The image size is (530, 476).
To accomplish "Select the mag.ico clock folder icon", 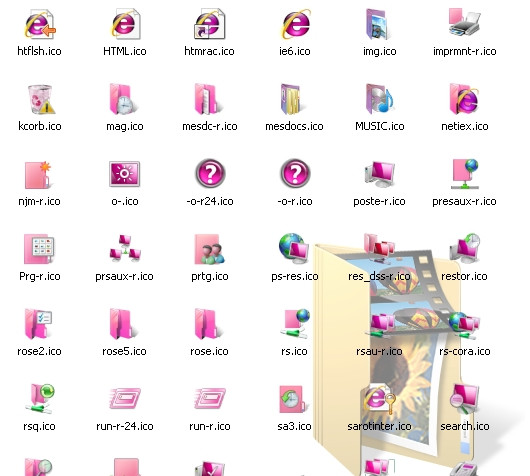I will pyautogui.click(x=124, y=99).
